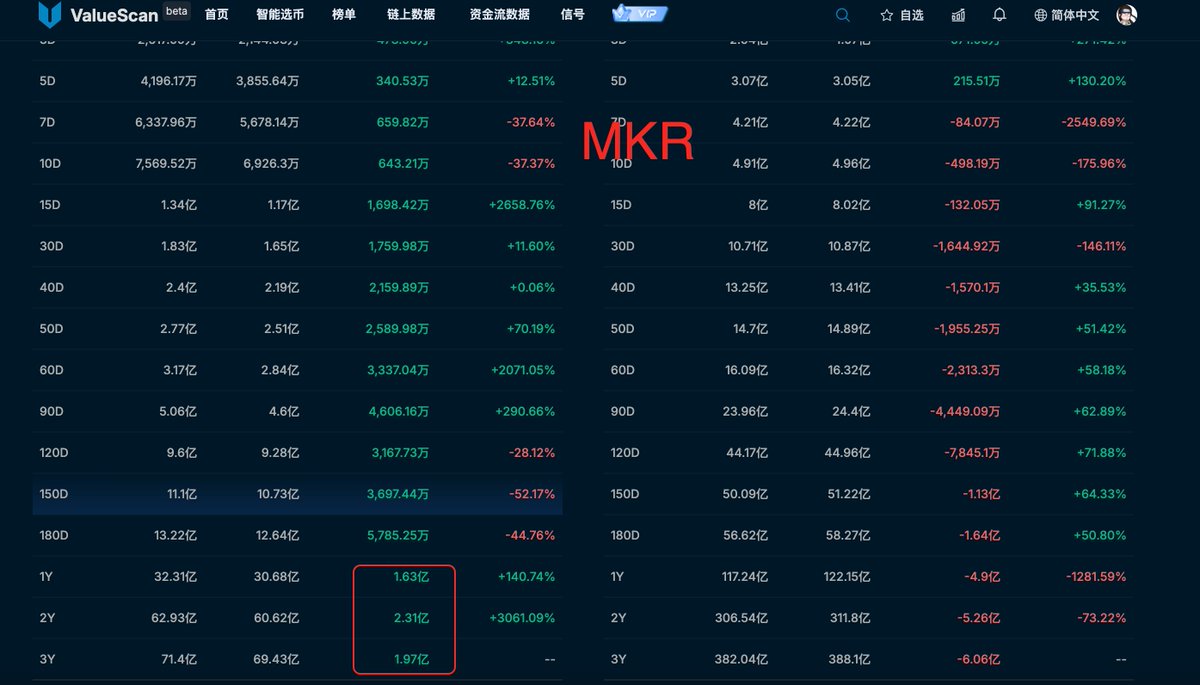The image size is (1200, 685).
Task: Click the -132.05万 net value
Action: (972, 204)
